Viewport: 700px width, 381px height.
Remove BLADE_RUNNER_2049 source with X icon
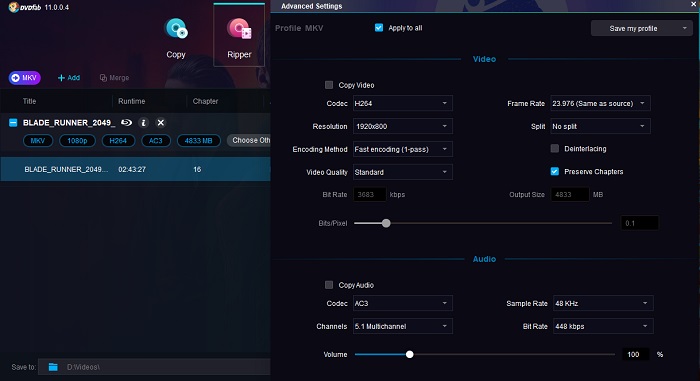coord(161,122)
